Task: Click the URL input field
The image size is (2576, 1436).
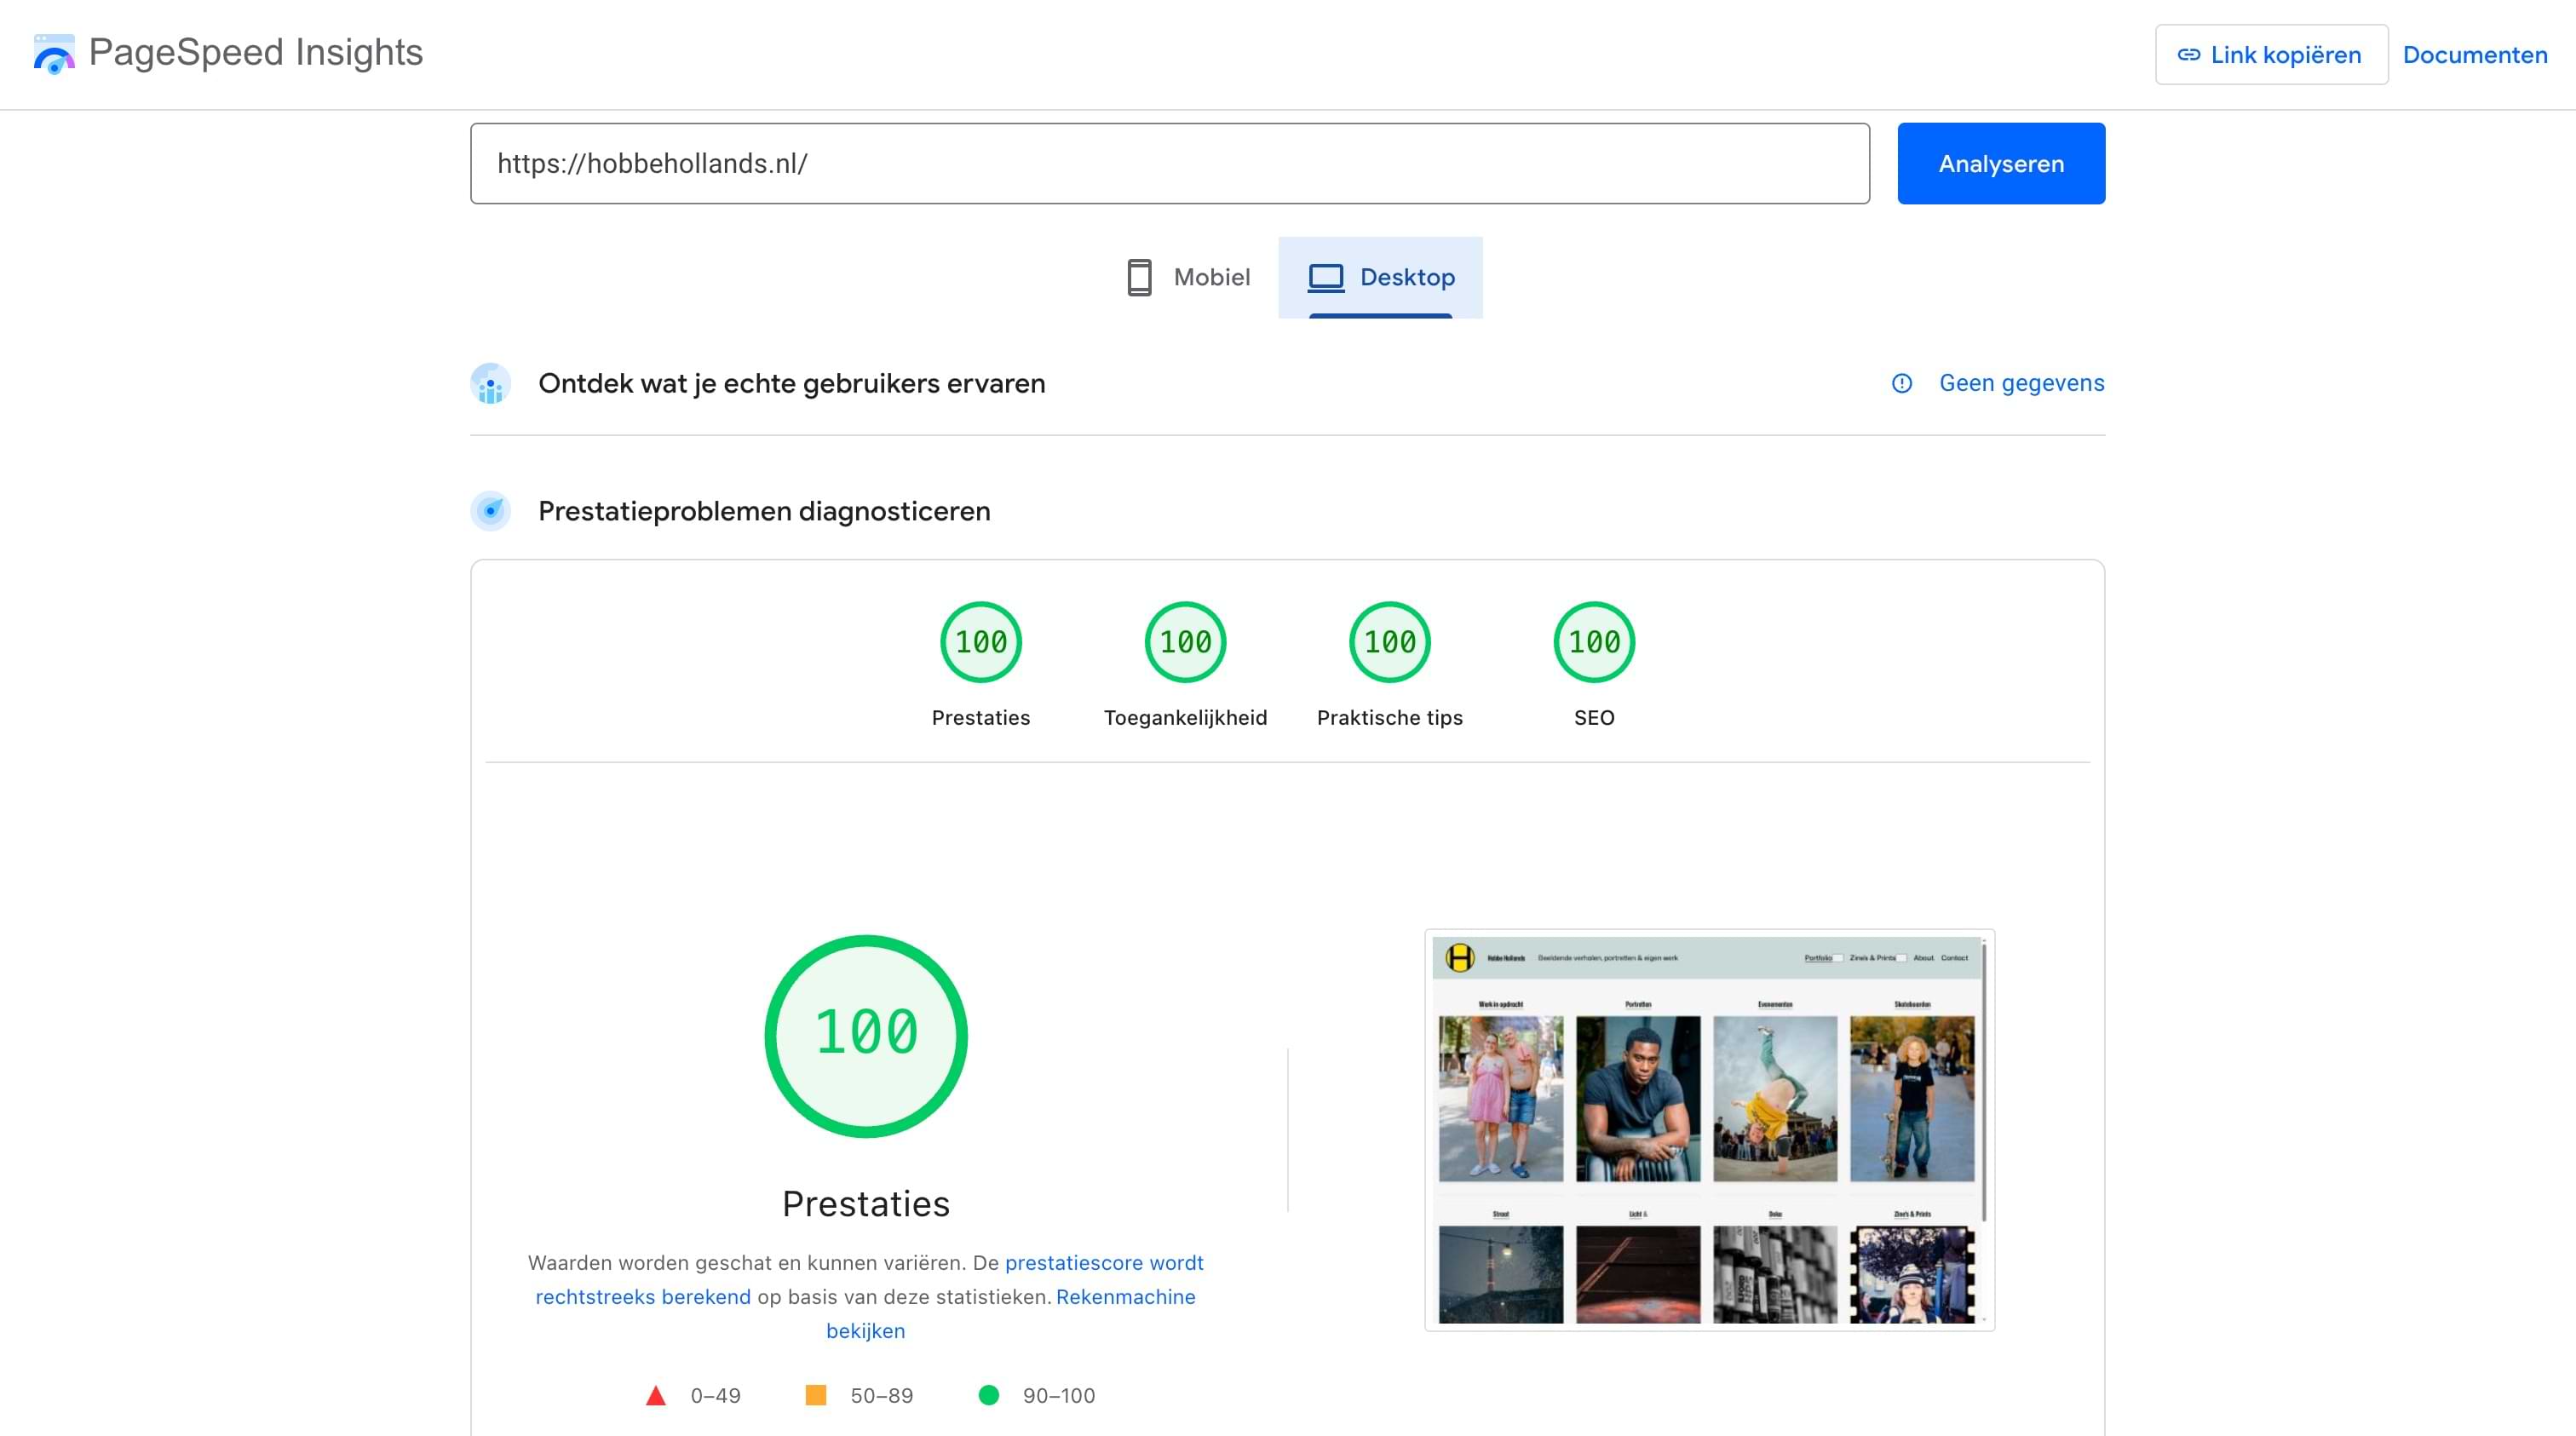Action: click(1169, 164)
